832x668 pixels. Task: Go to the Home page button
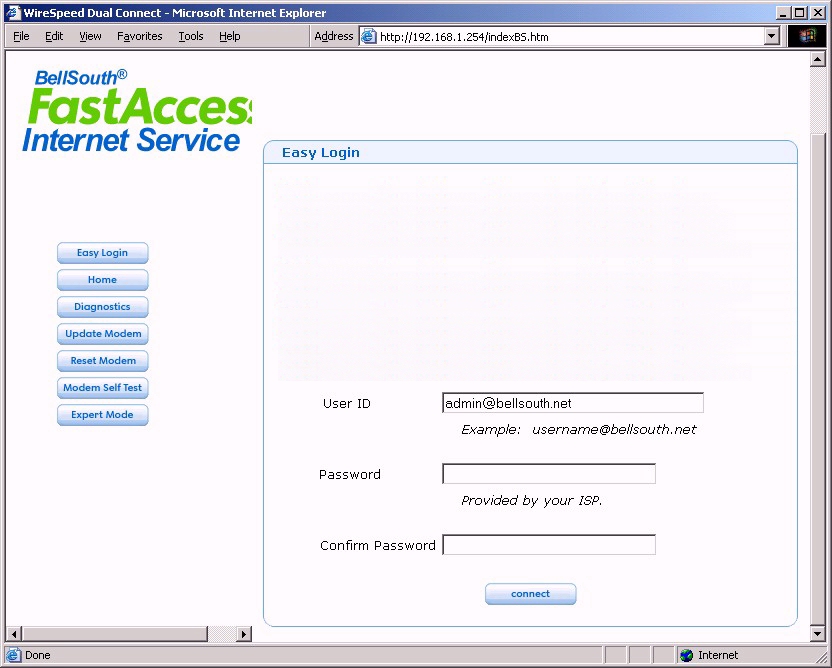coord(102,280)
